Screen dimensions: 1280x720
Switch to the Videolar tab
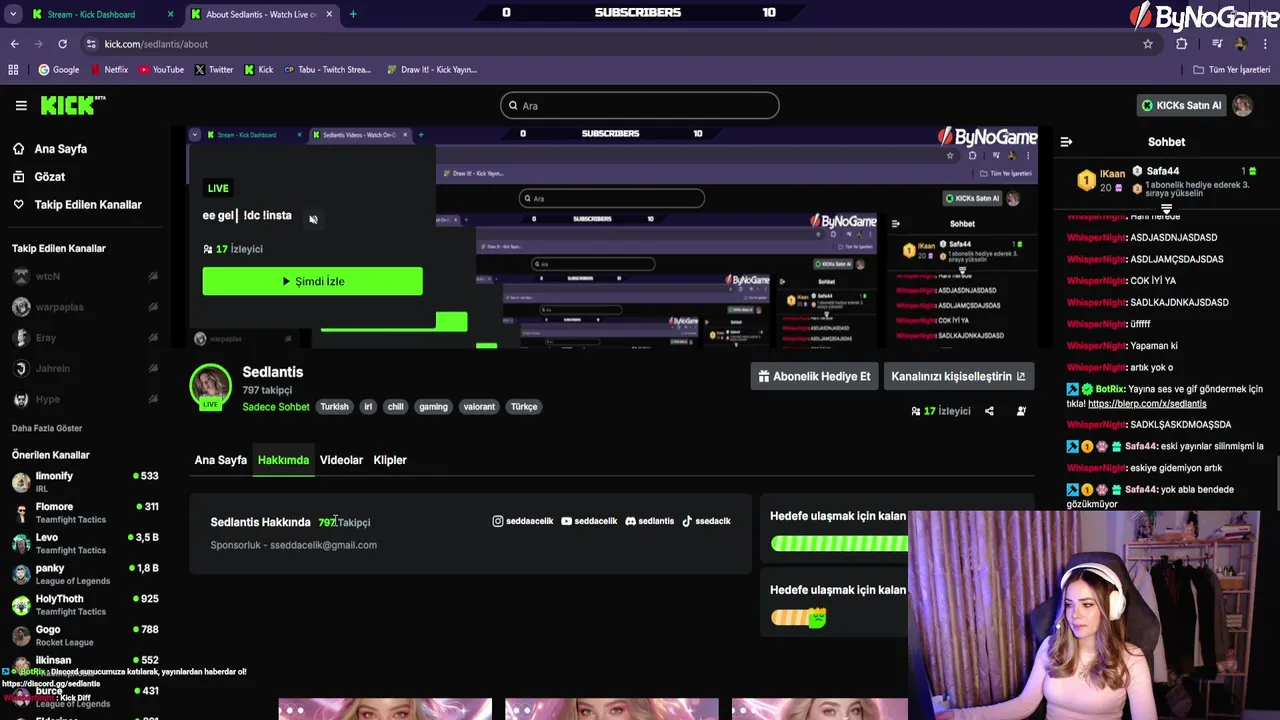[341, 460]
